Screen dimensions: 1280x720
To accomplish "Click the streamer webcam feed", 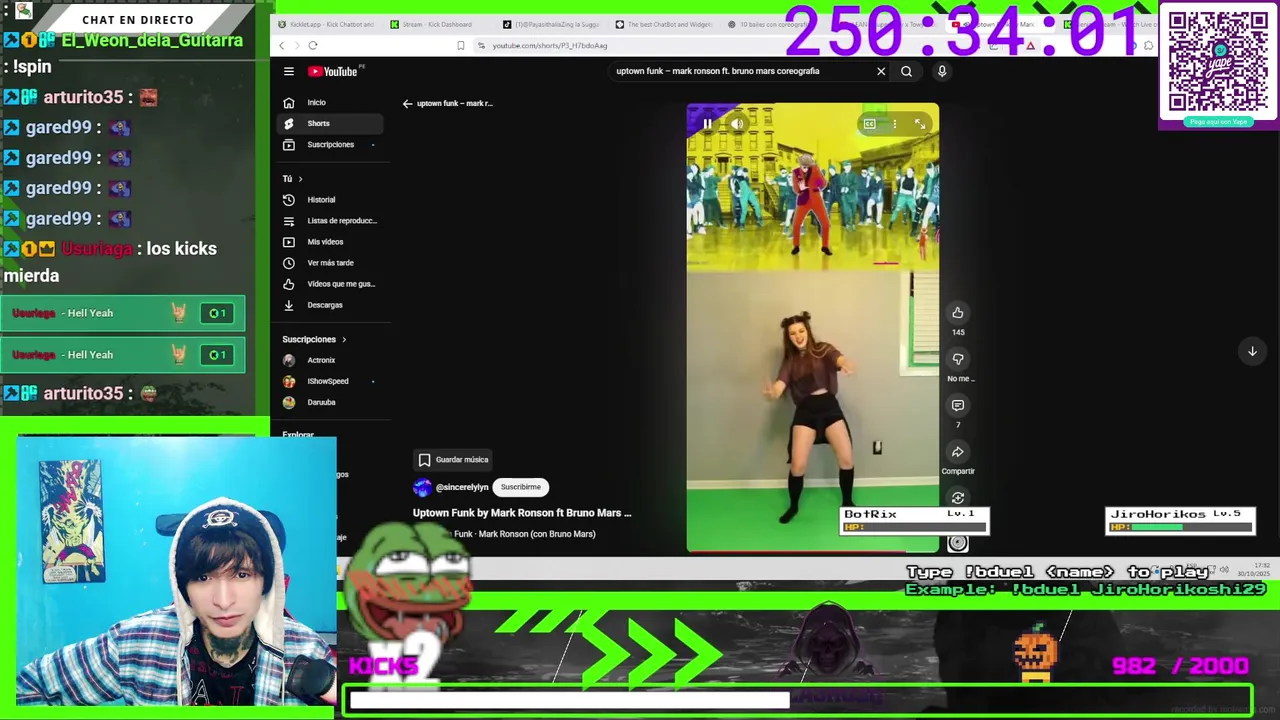I will click(176, 572).
